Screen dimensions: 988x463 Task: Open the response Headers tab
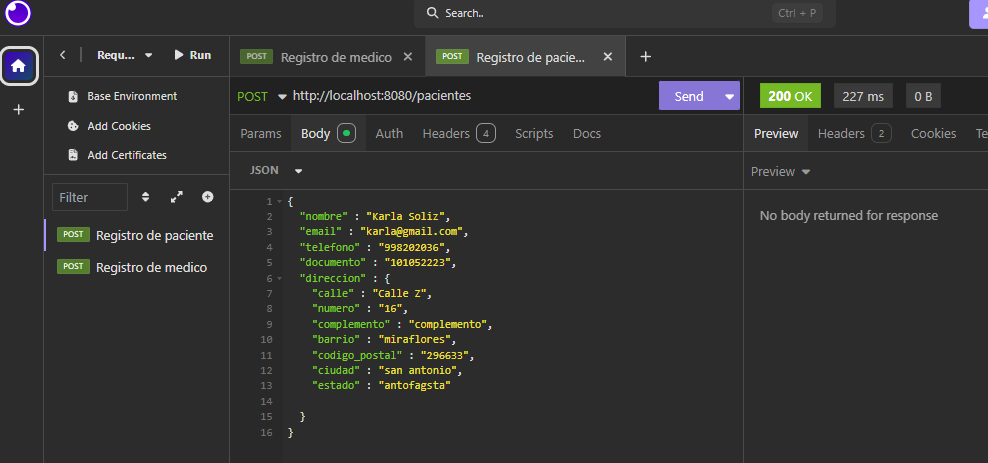854,134
